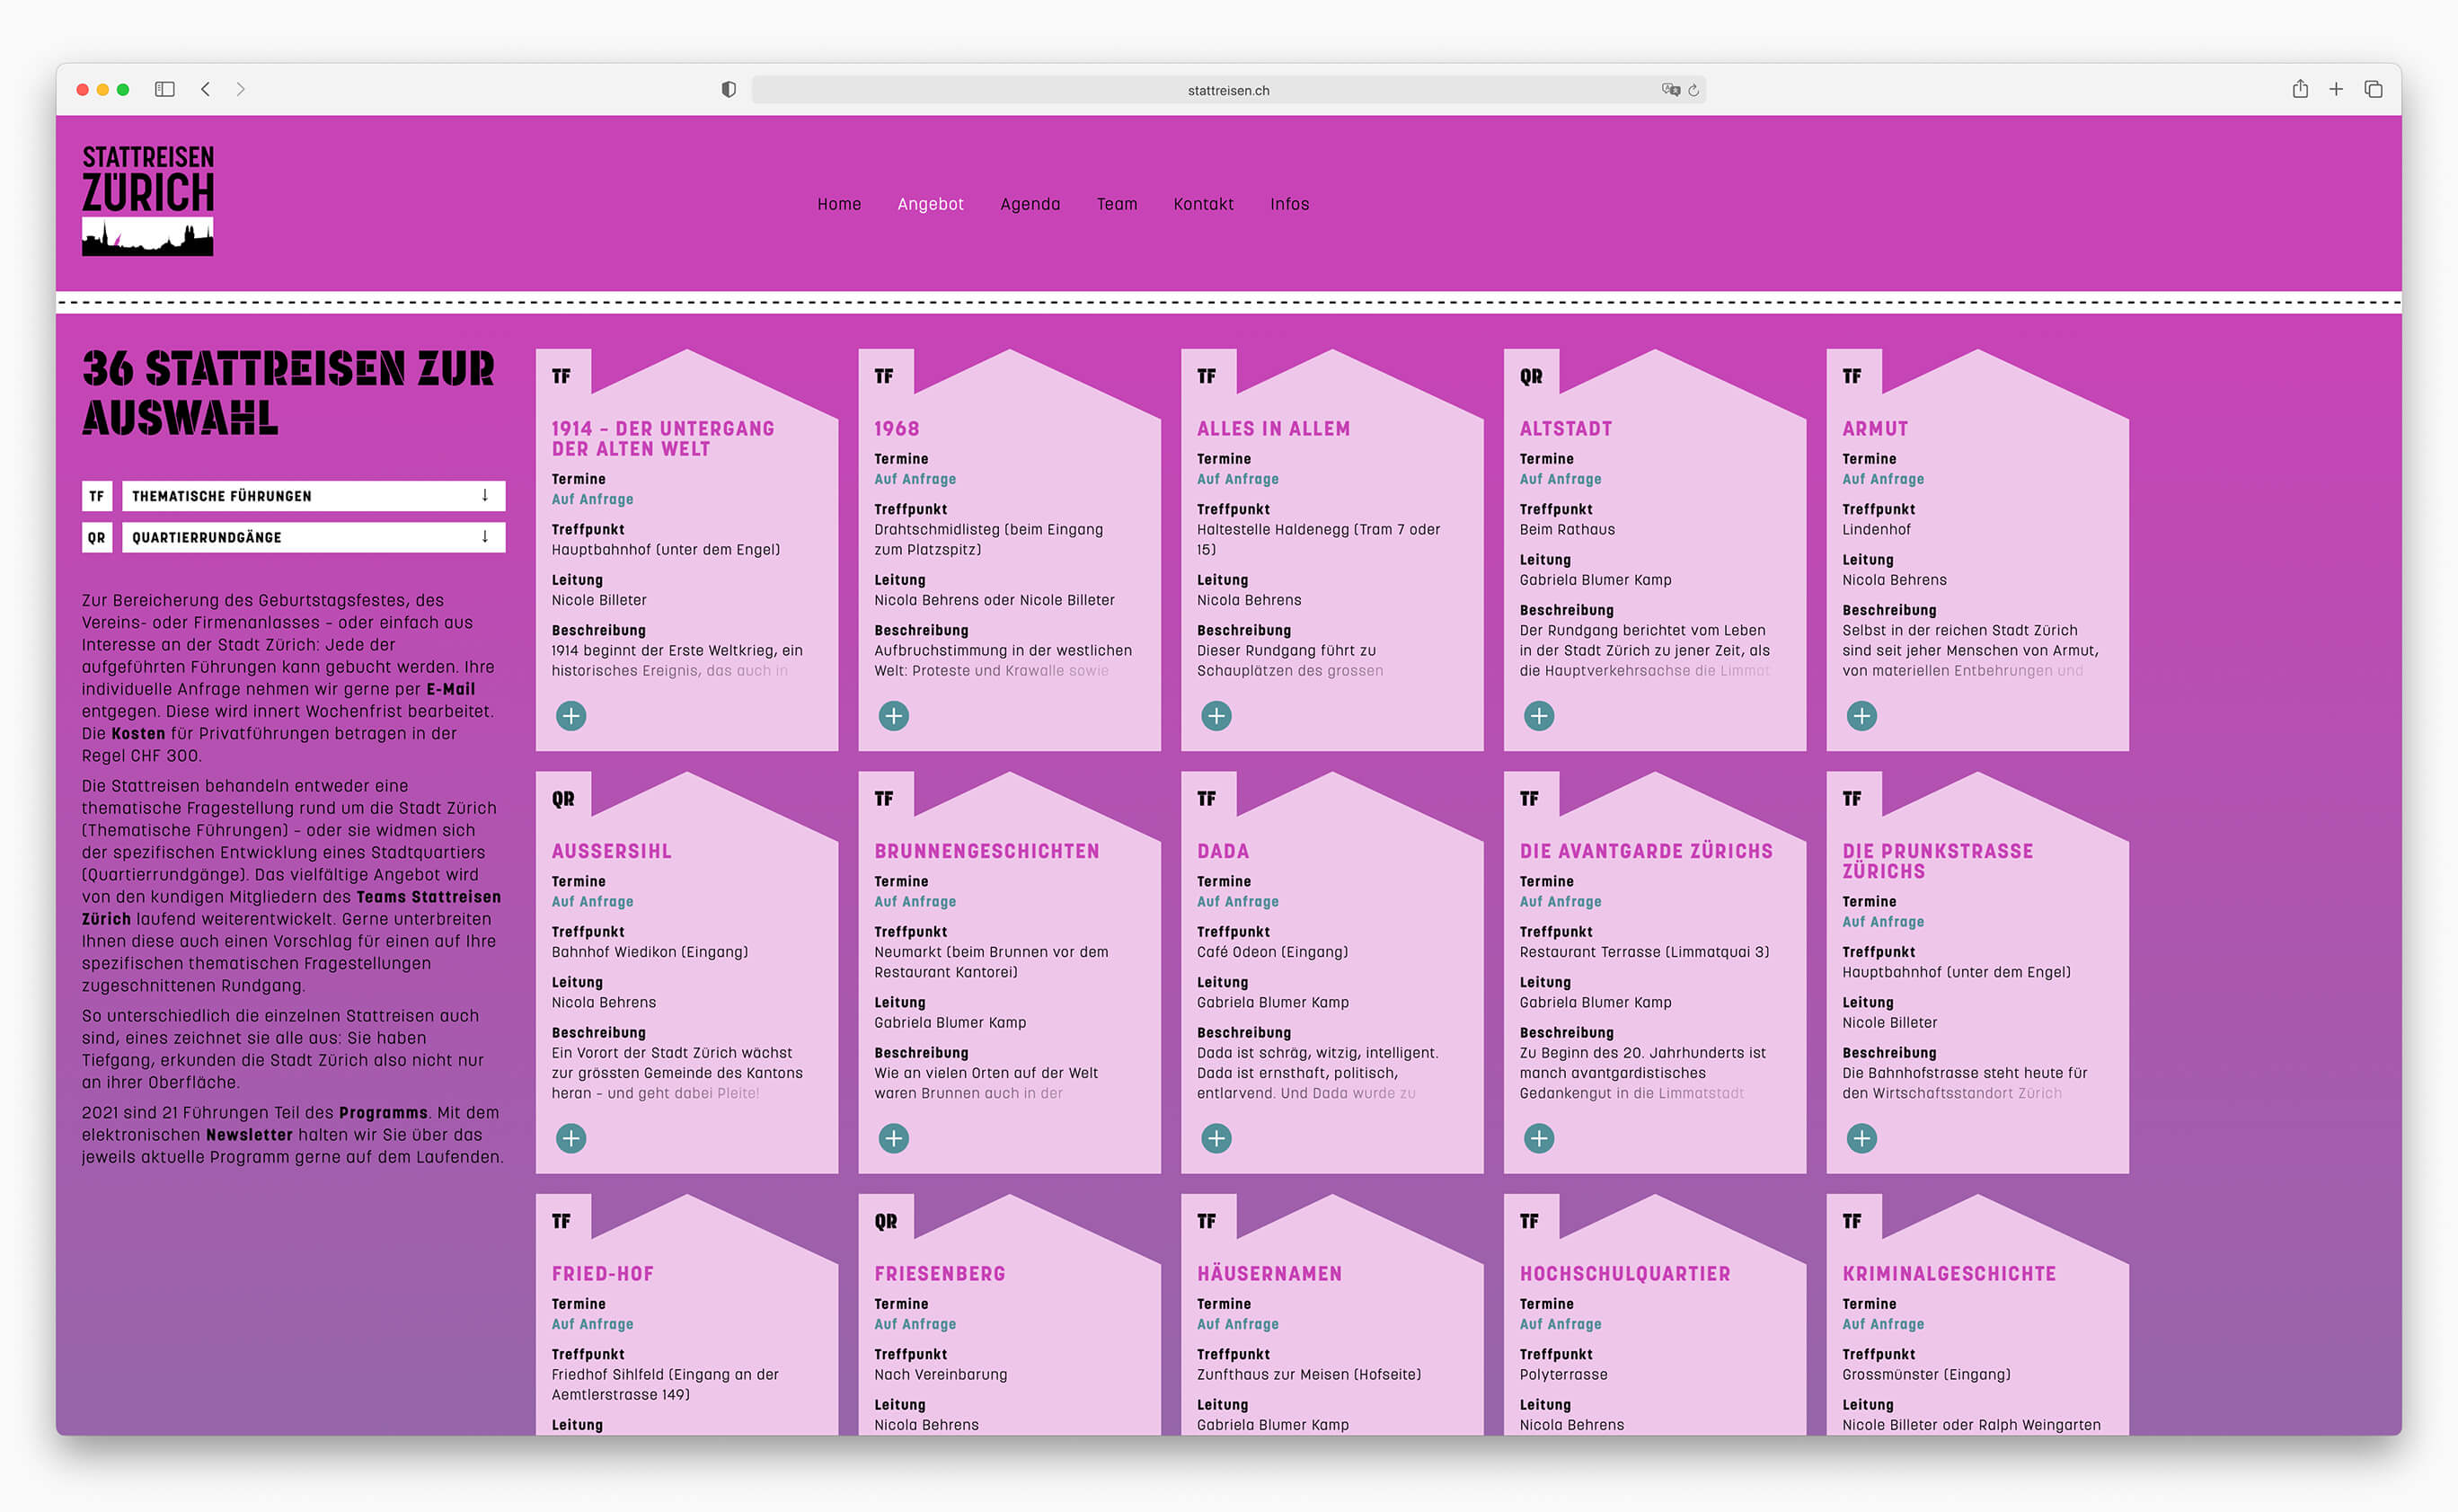Click the Stattreisen Zürich logo
Screen dimensions: 2458x1512
(148, 200)
